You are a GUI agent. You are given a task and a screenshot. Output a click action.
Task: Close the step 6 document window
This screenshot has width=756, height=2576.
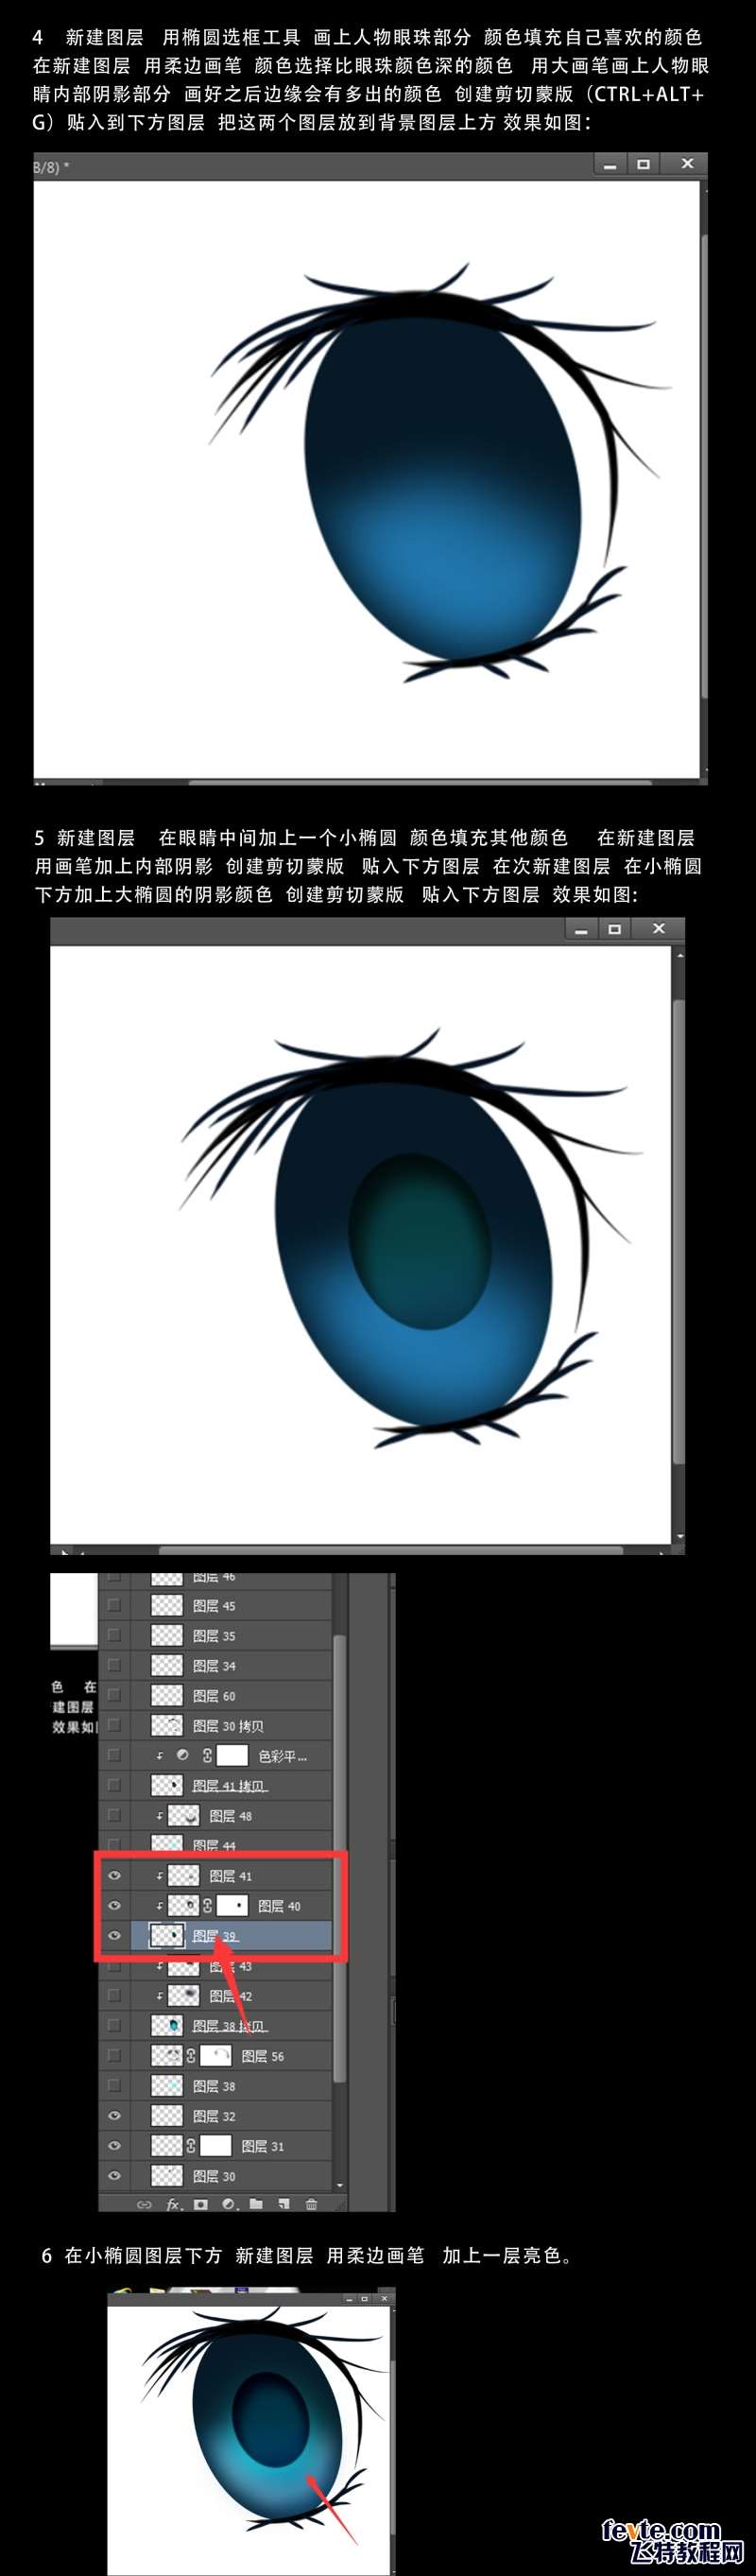point(384,2298)
